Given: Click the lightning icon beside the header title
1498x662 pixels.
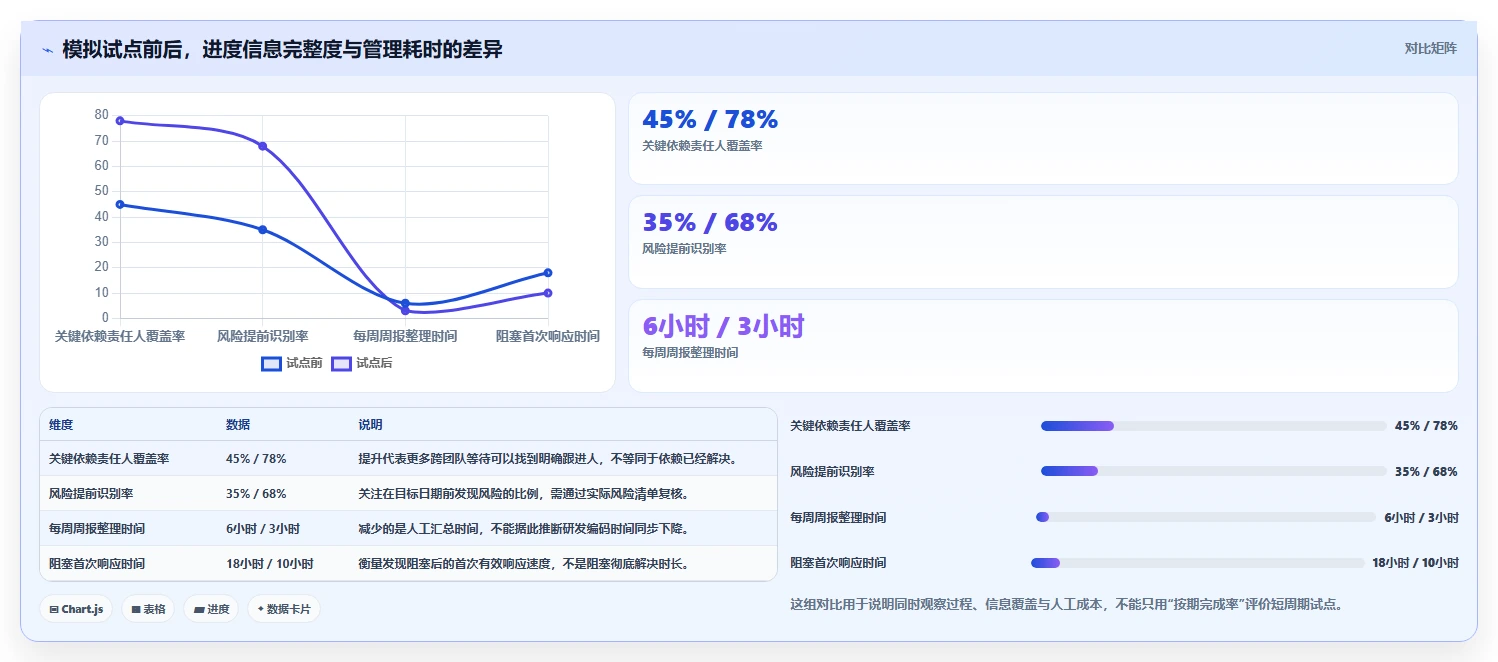Looking at the screenshot, I should (x=47, y=50).
